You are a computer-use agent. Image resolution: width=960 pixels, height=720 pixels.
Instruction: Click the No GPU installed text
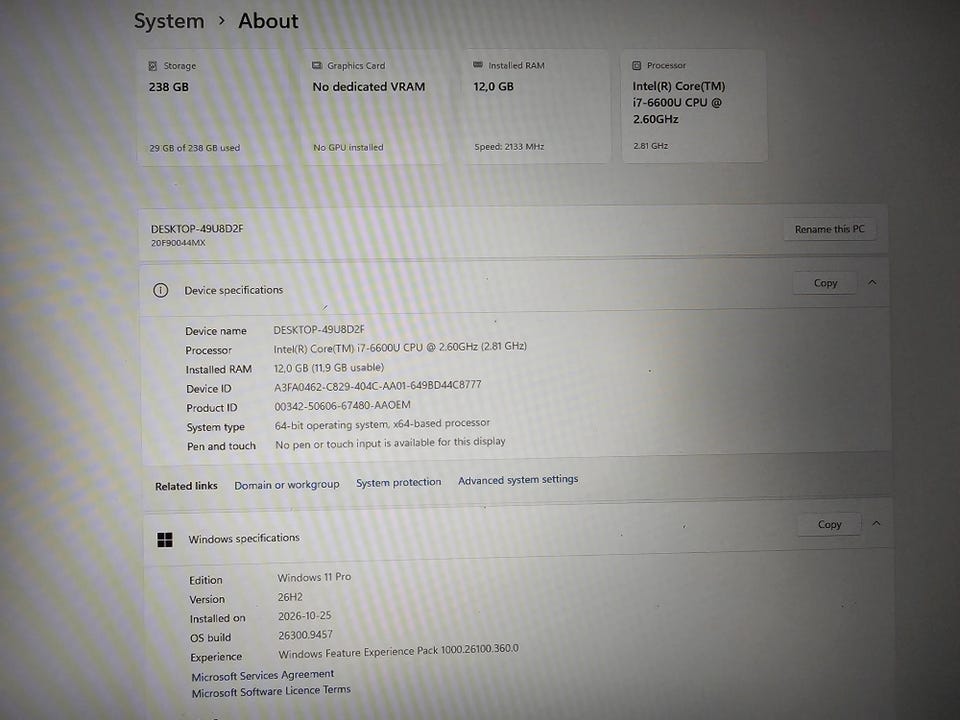[348, 148]
